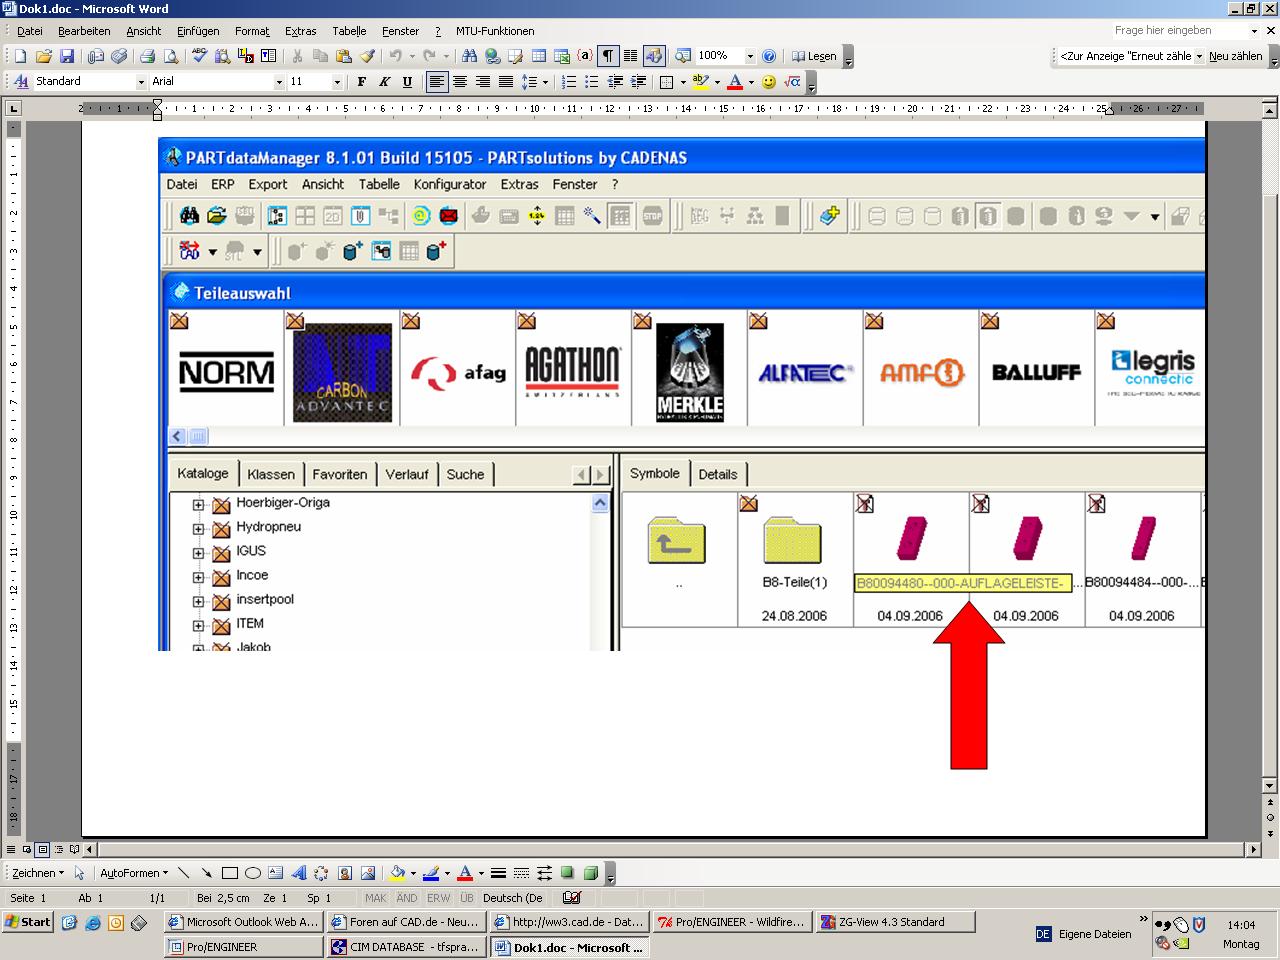Insert clip art from the drawing toolbar
Screen dimensions: 1280x960
point(345,873)
